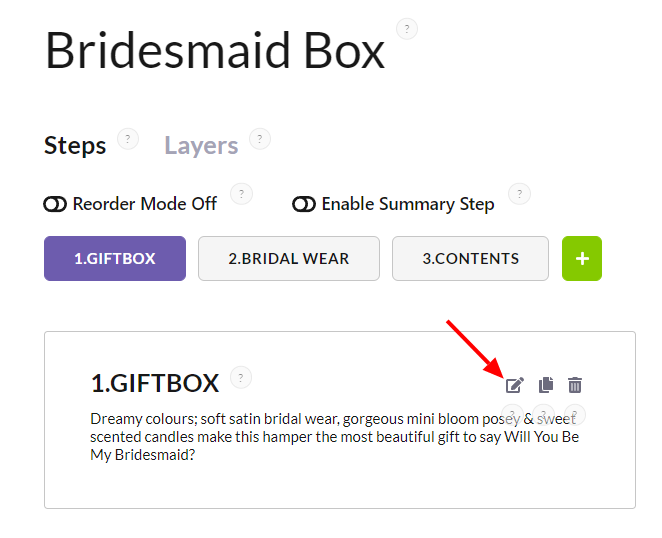Turn on Reorder Mode toggle
The image size is (662, 538).
point(55,204)
